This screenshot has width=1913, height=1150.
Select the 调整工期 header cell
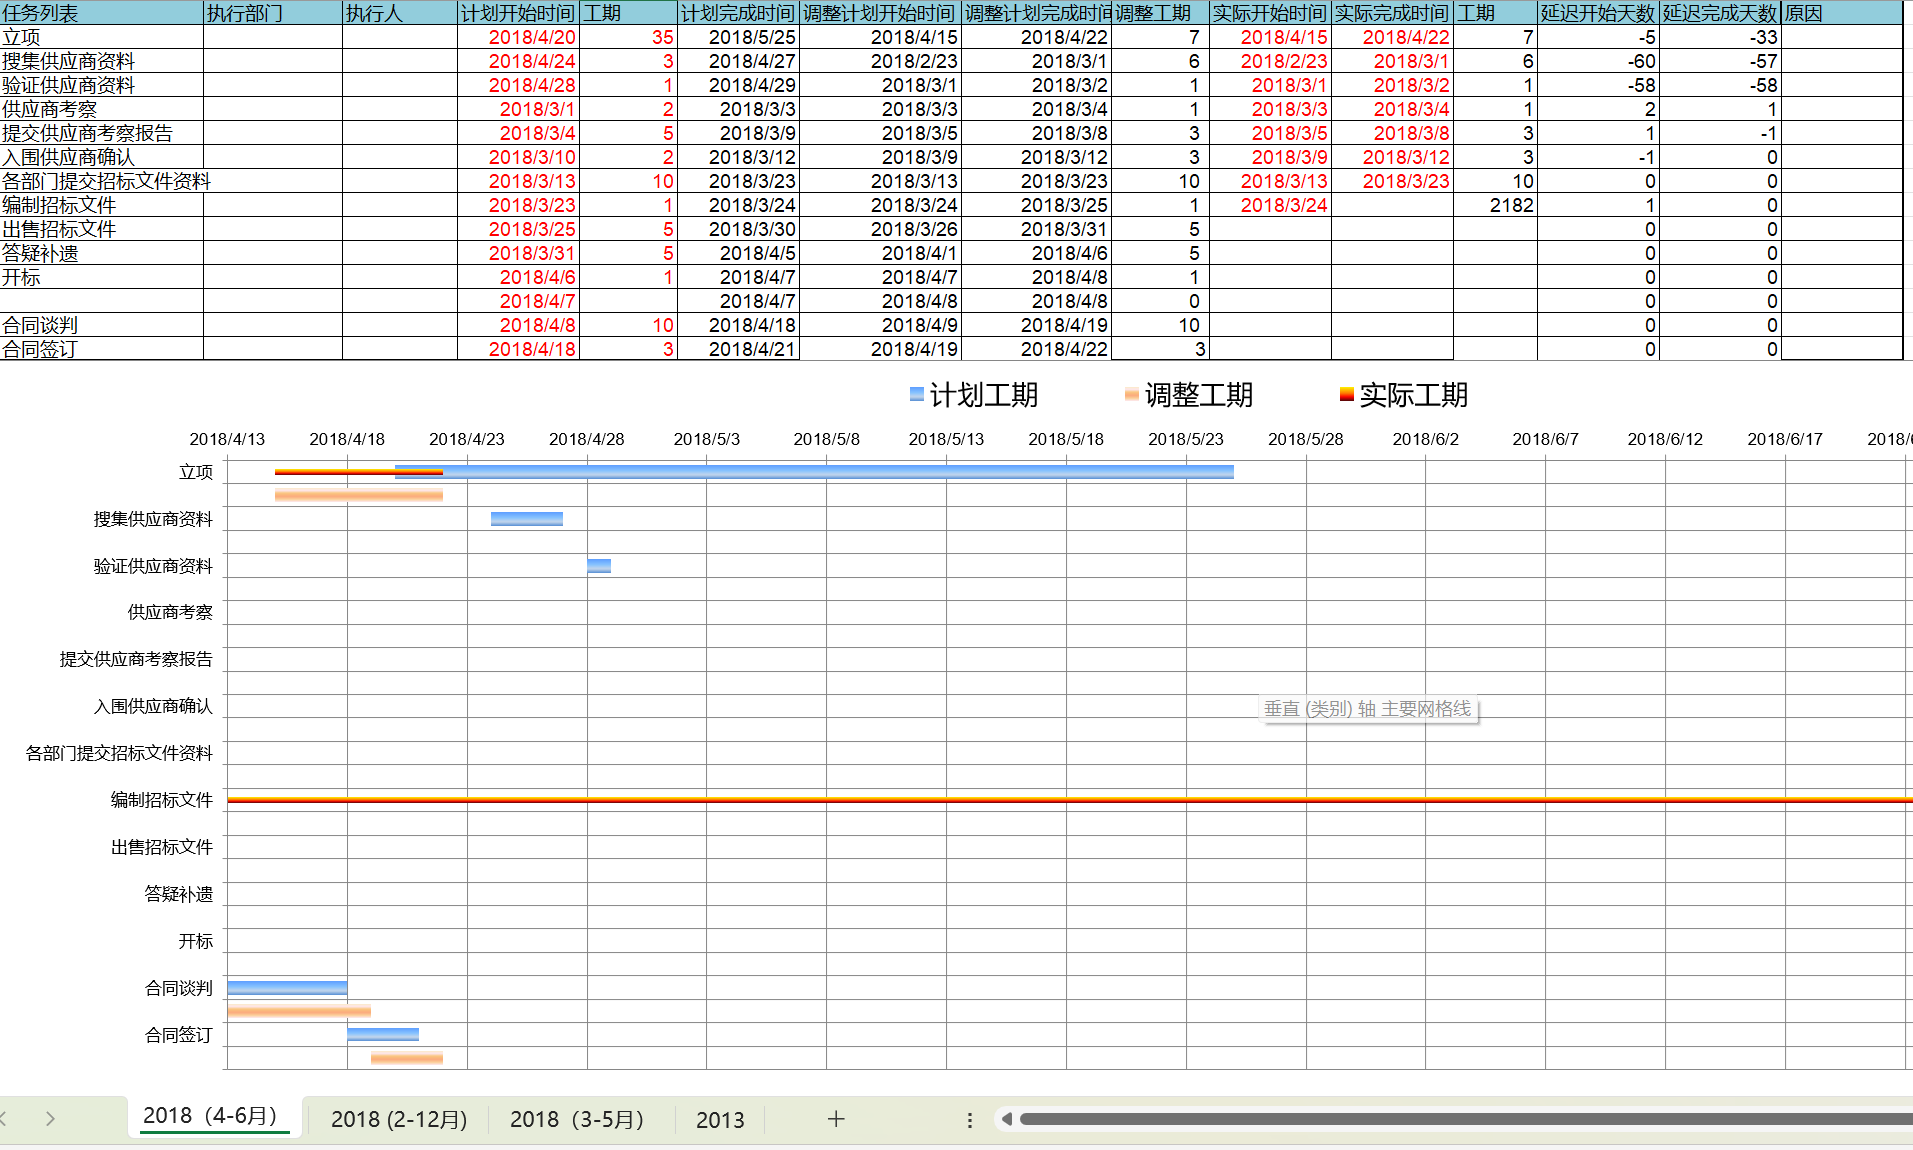tap(1160, 13)
